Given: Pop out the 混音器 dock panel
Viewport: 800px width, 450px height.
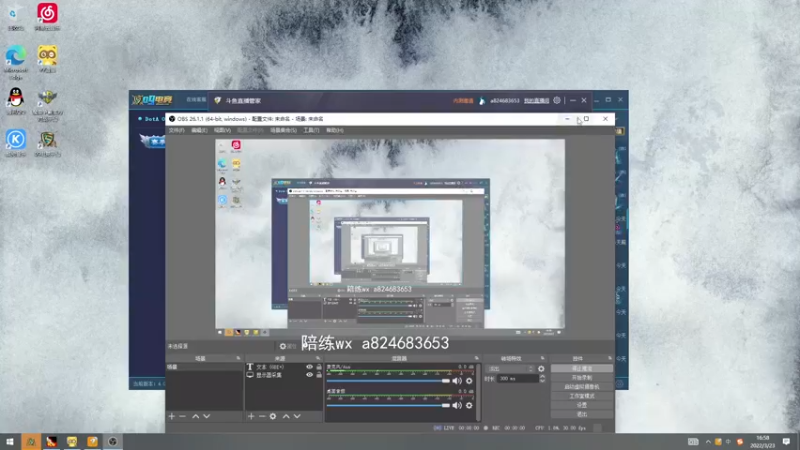Looking at the screenshot, I should pyautogui.click(x=477, y=358).
